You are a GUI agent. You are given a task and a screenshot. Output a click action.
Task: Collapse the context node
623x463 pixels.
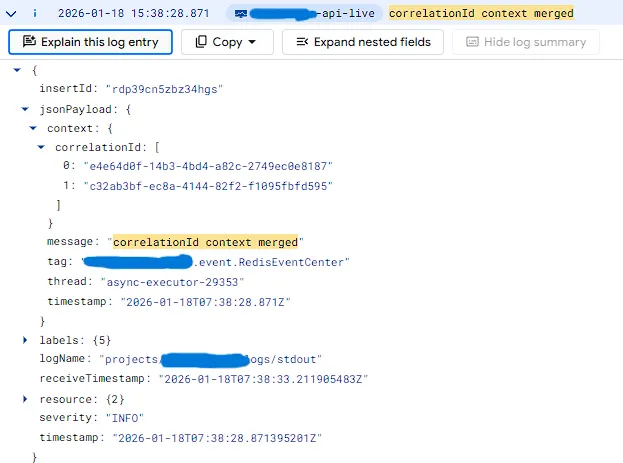33,128
